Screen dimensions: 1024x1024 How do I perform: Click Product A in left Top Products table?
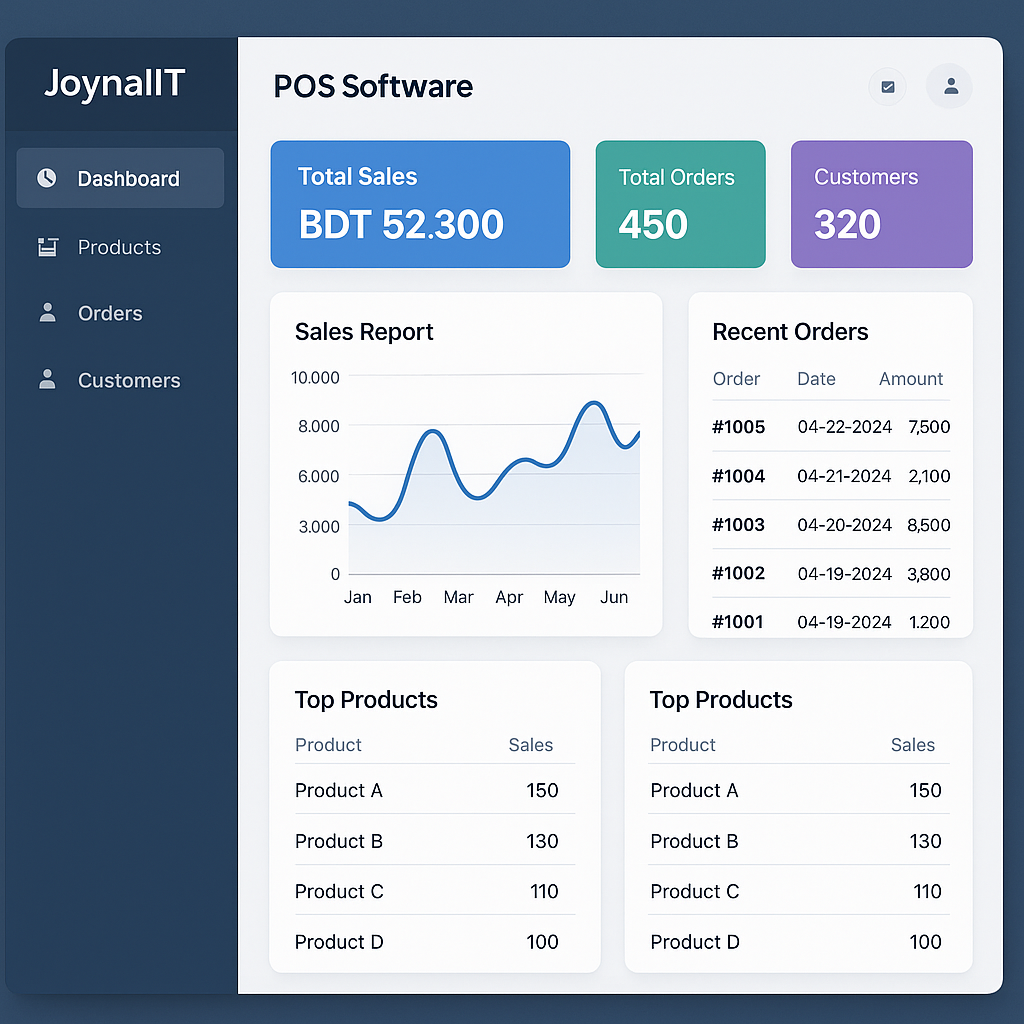[x=339, y=790]
